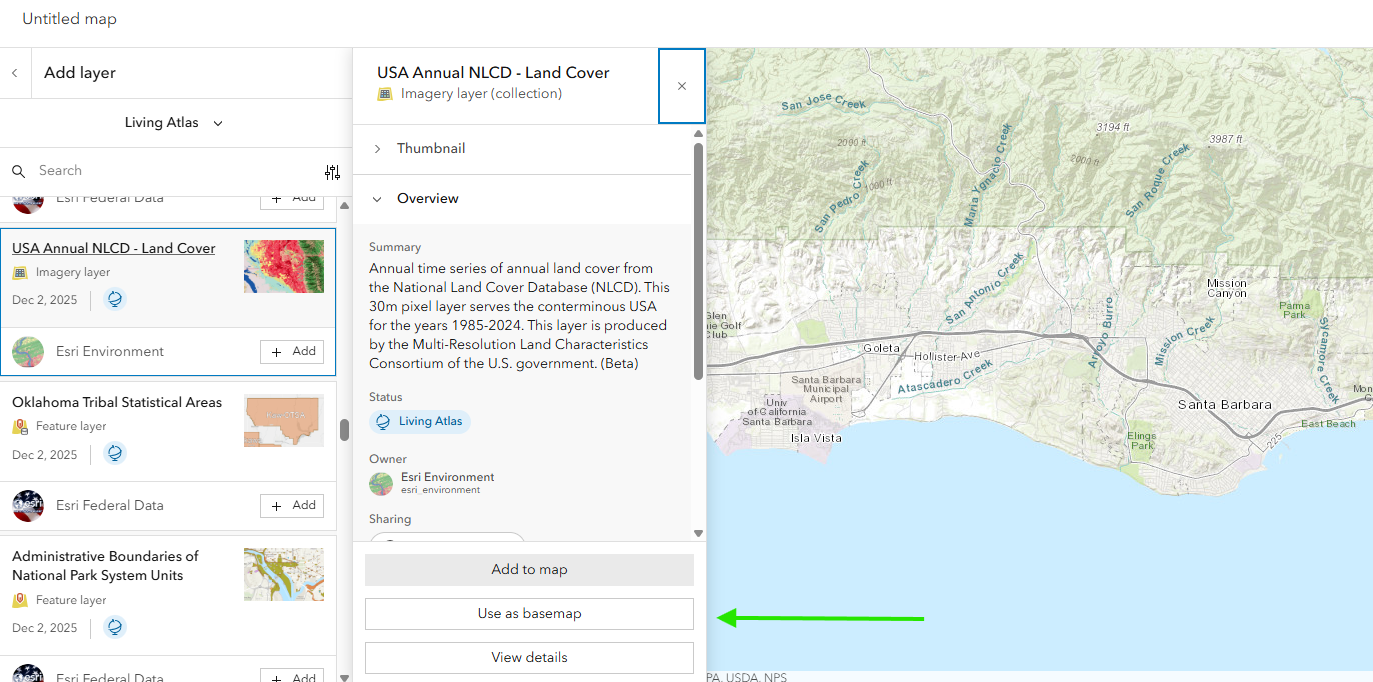Click the details panel scroll down arrow
Viewport: 1373px width, 682px height.
tap(698, 534)
